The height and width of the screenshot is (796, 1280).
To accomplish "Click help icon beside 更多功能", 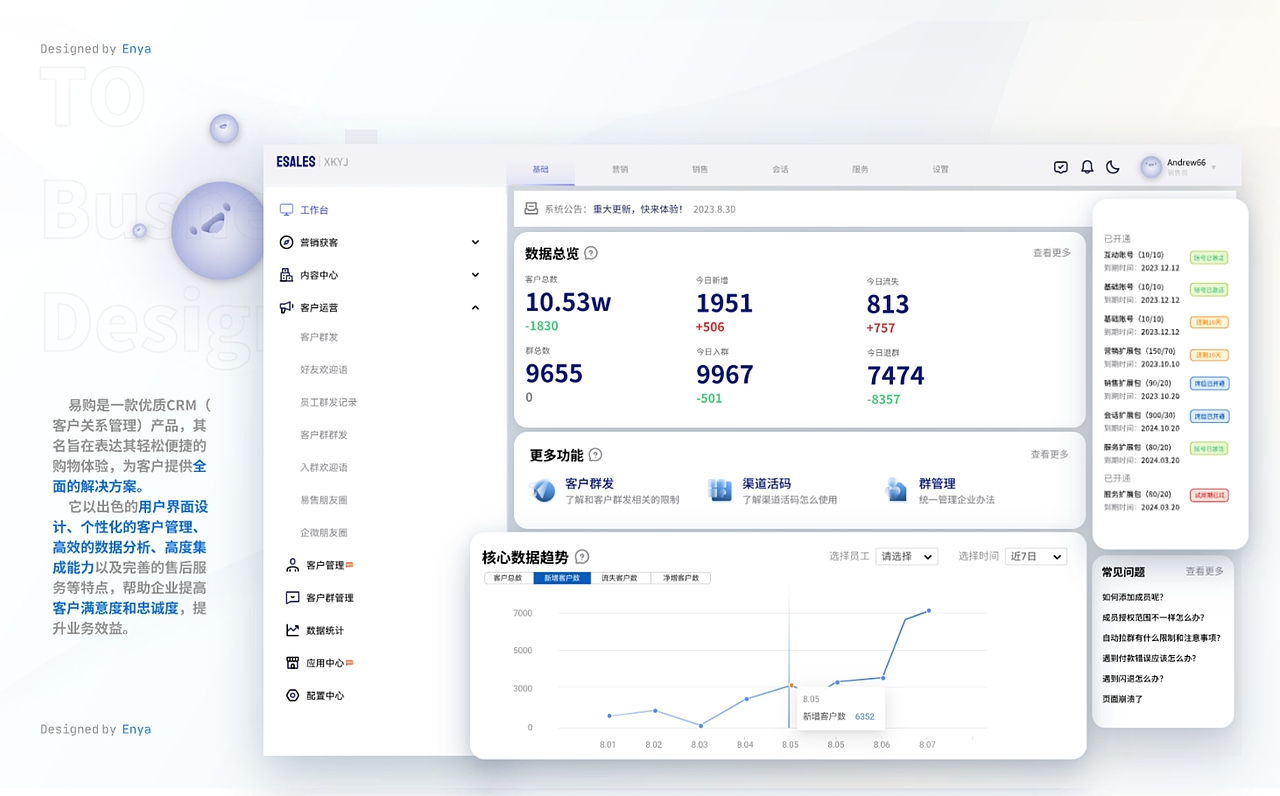I will click(596, 455).
